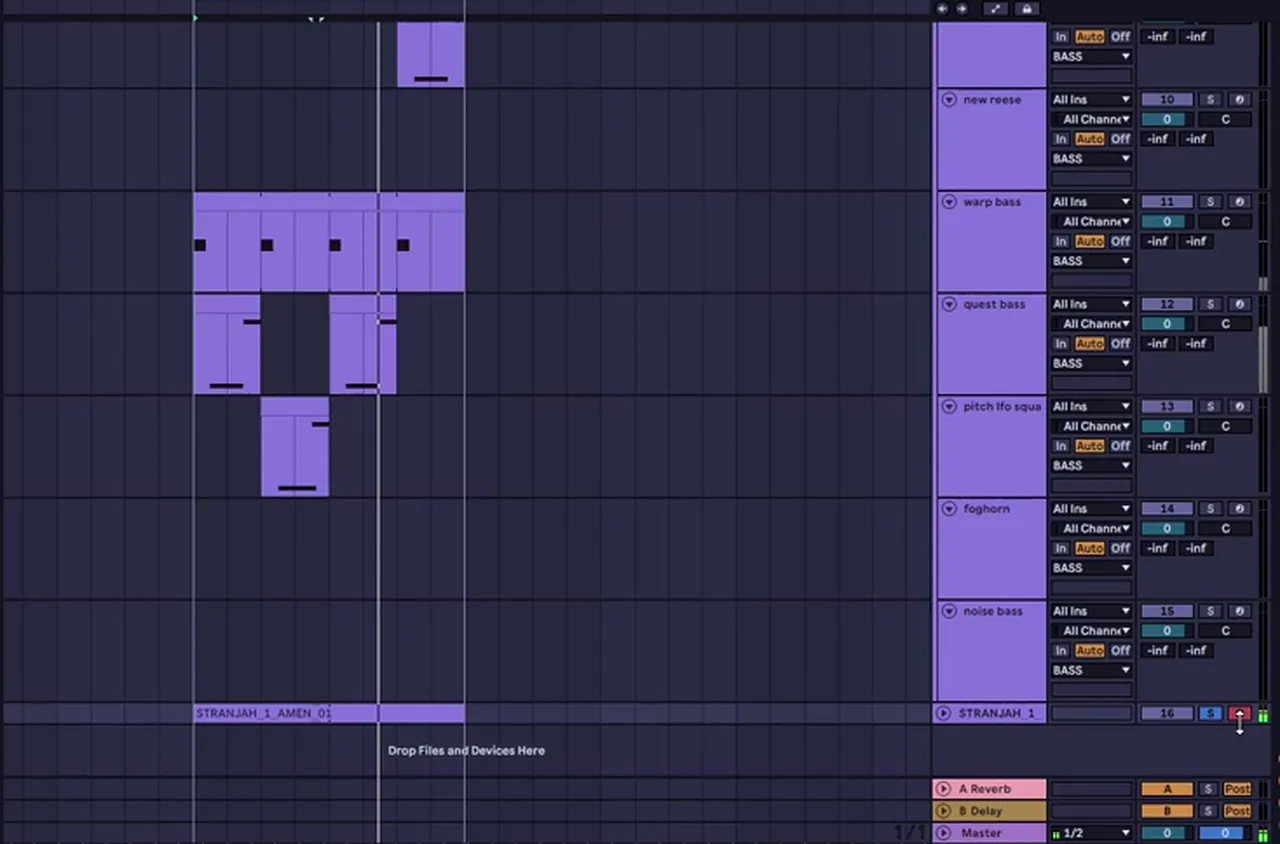Click new reese volume slider showing 0
This screenshot has height=844, width=1280.
1167,120
